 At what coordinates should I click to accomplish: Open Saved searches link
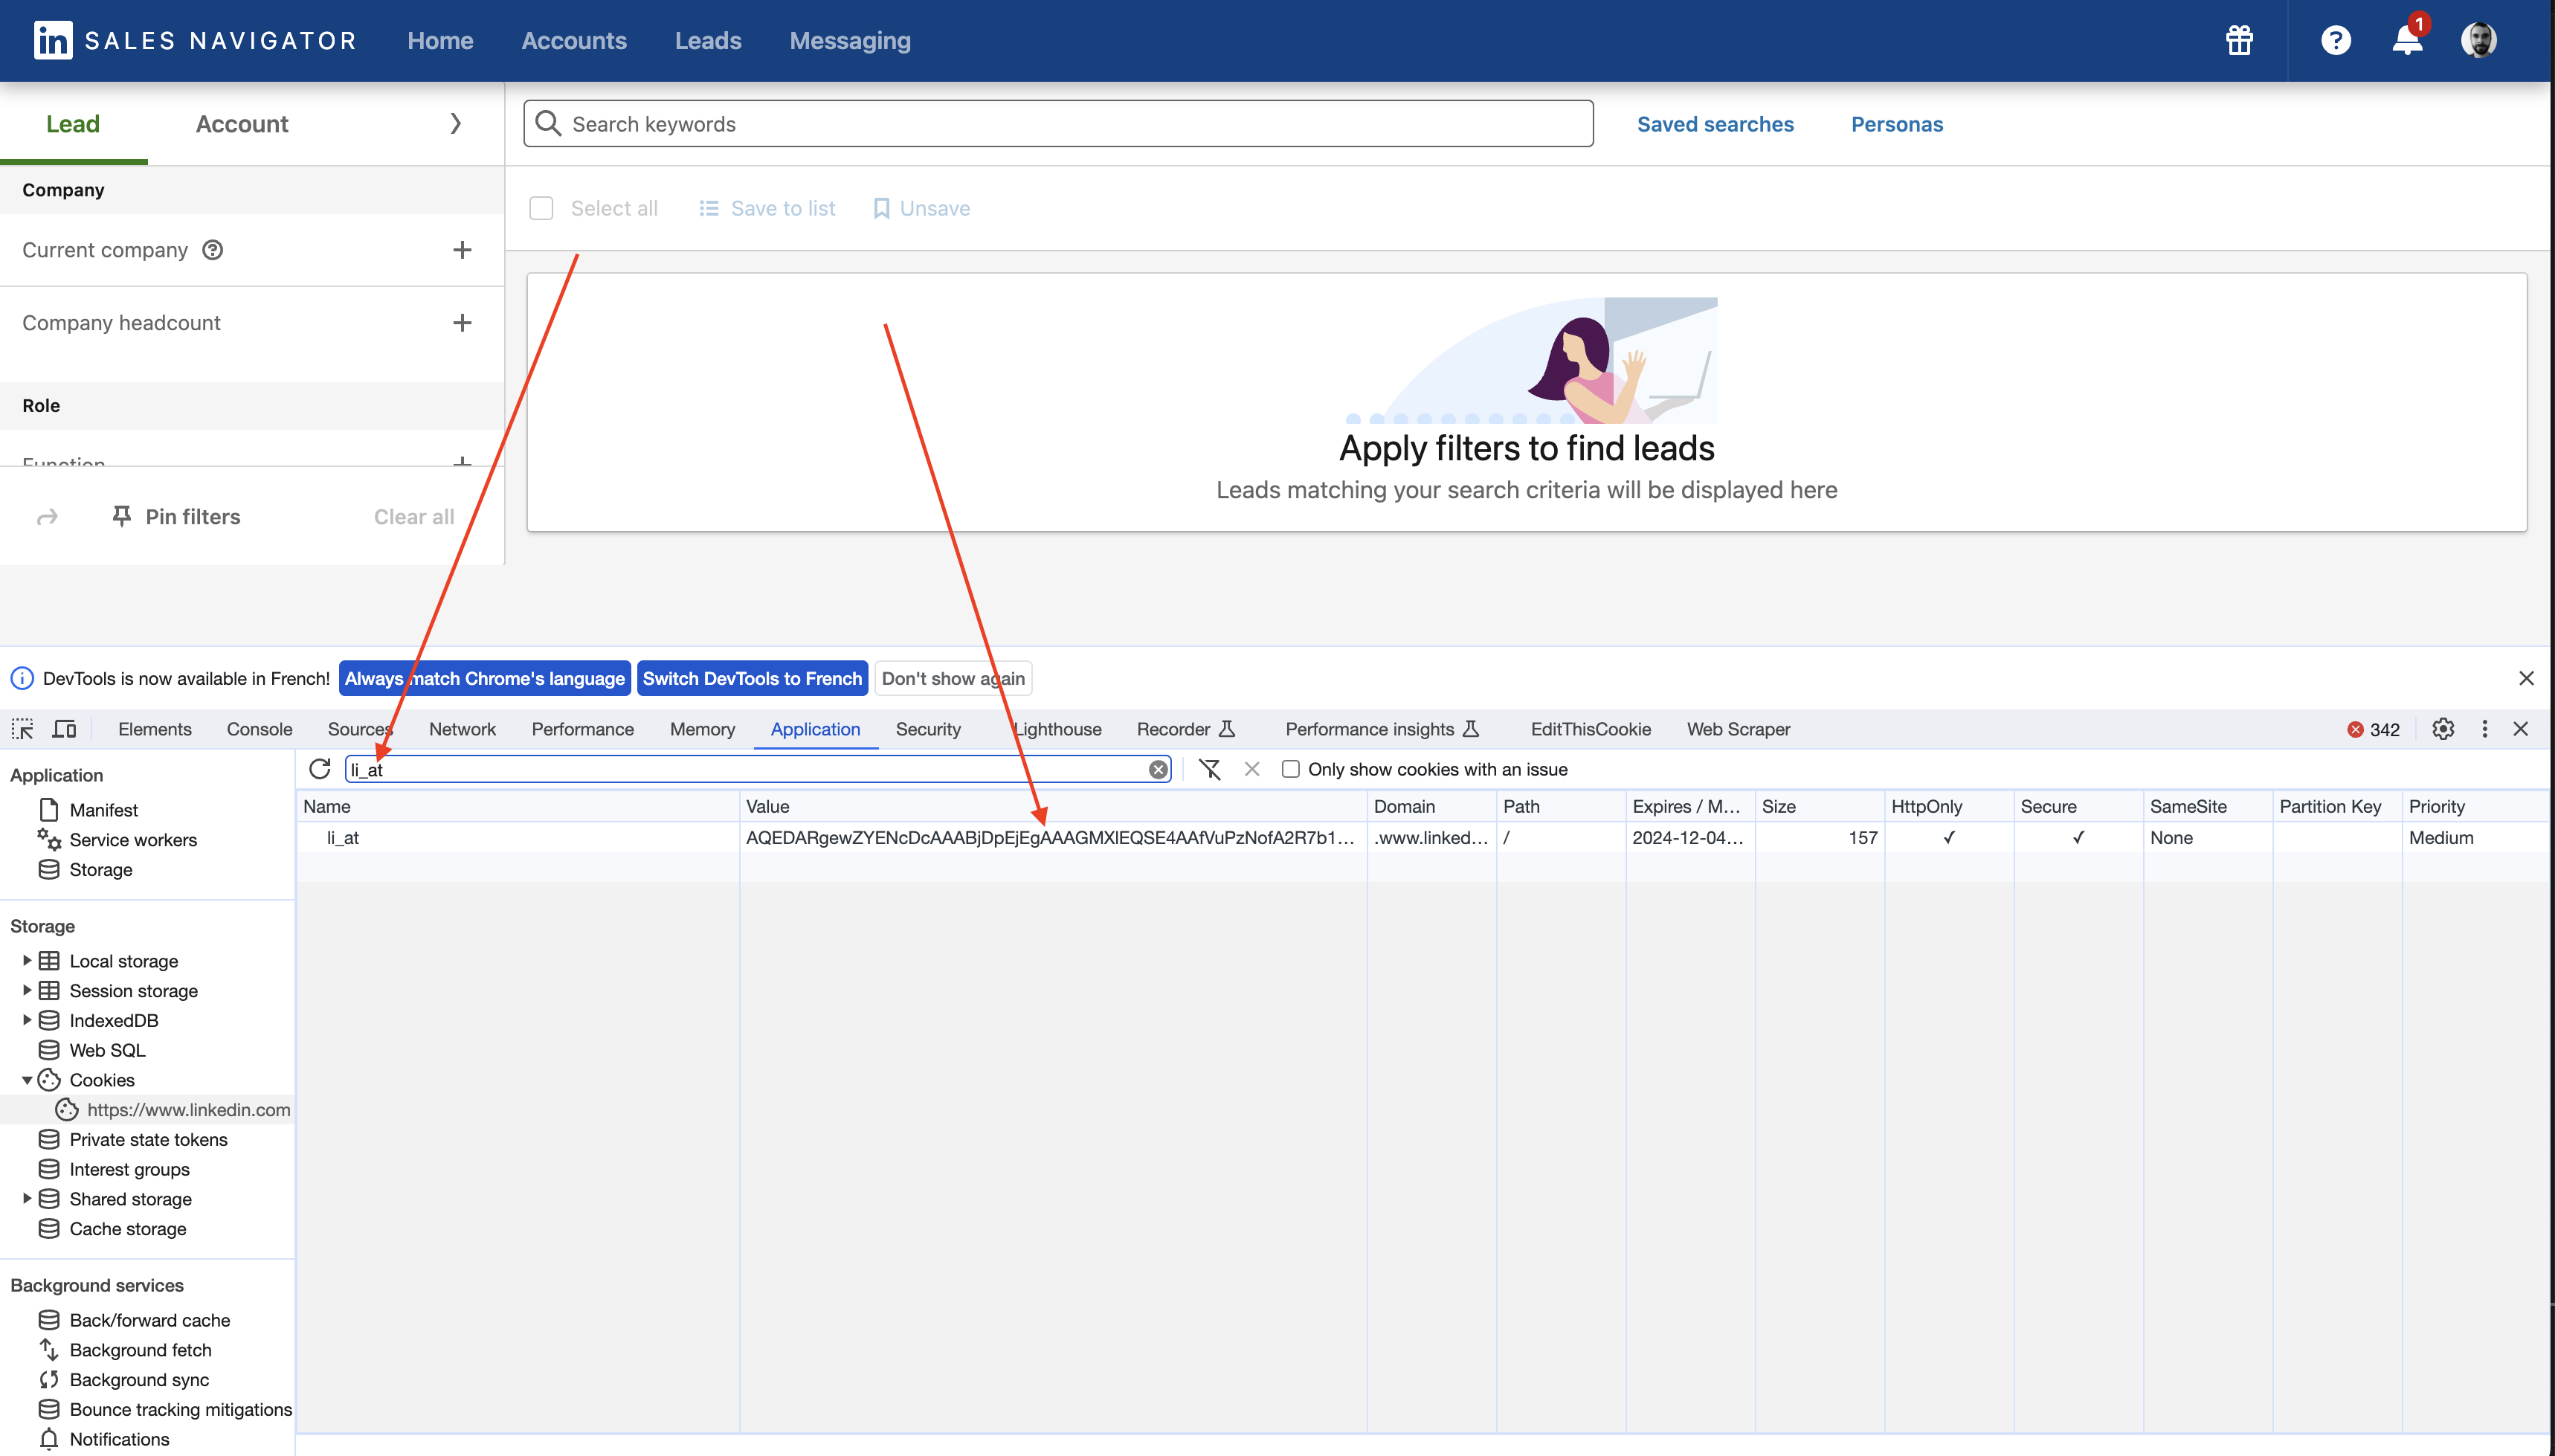tap(1715, 124)
